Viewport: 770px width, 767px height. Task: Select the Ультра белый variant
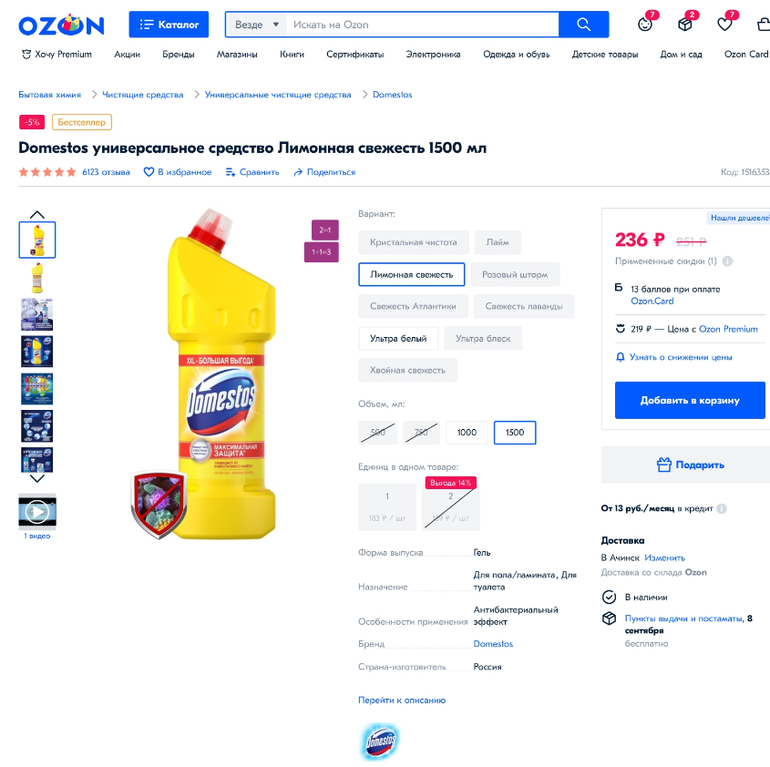click(398, 338)
